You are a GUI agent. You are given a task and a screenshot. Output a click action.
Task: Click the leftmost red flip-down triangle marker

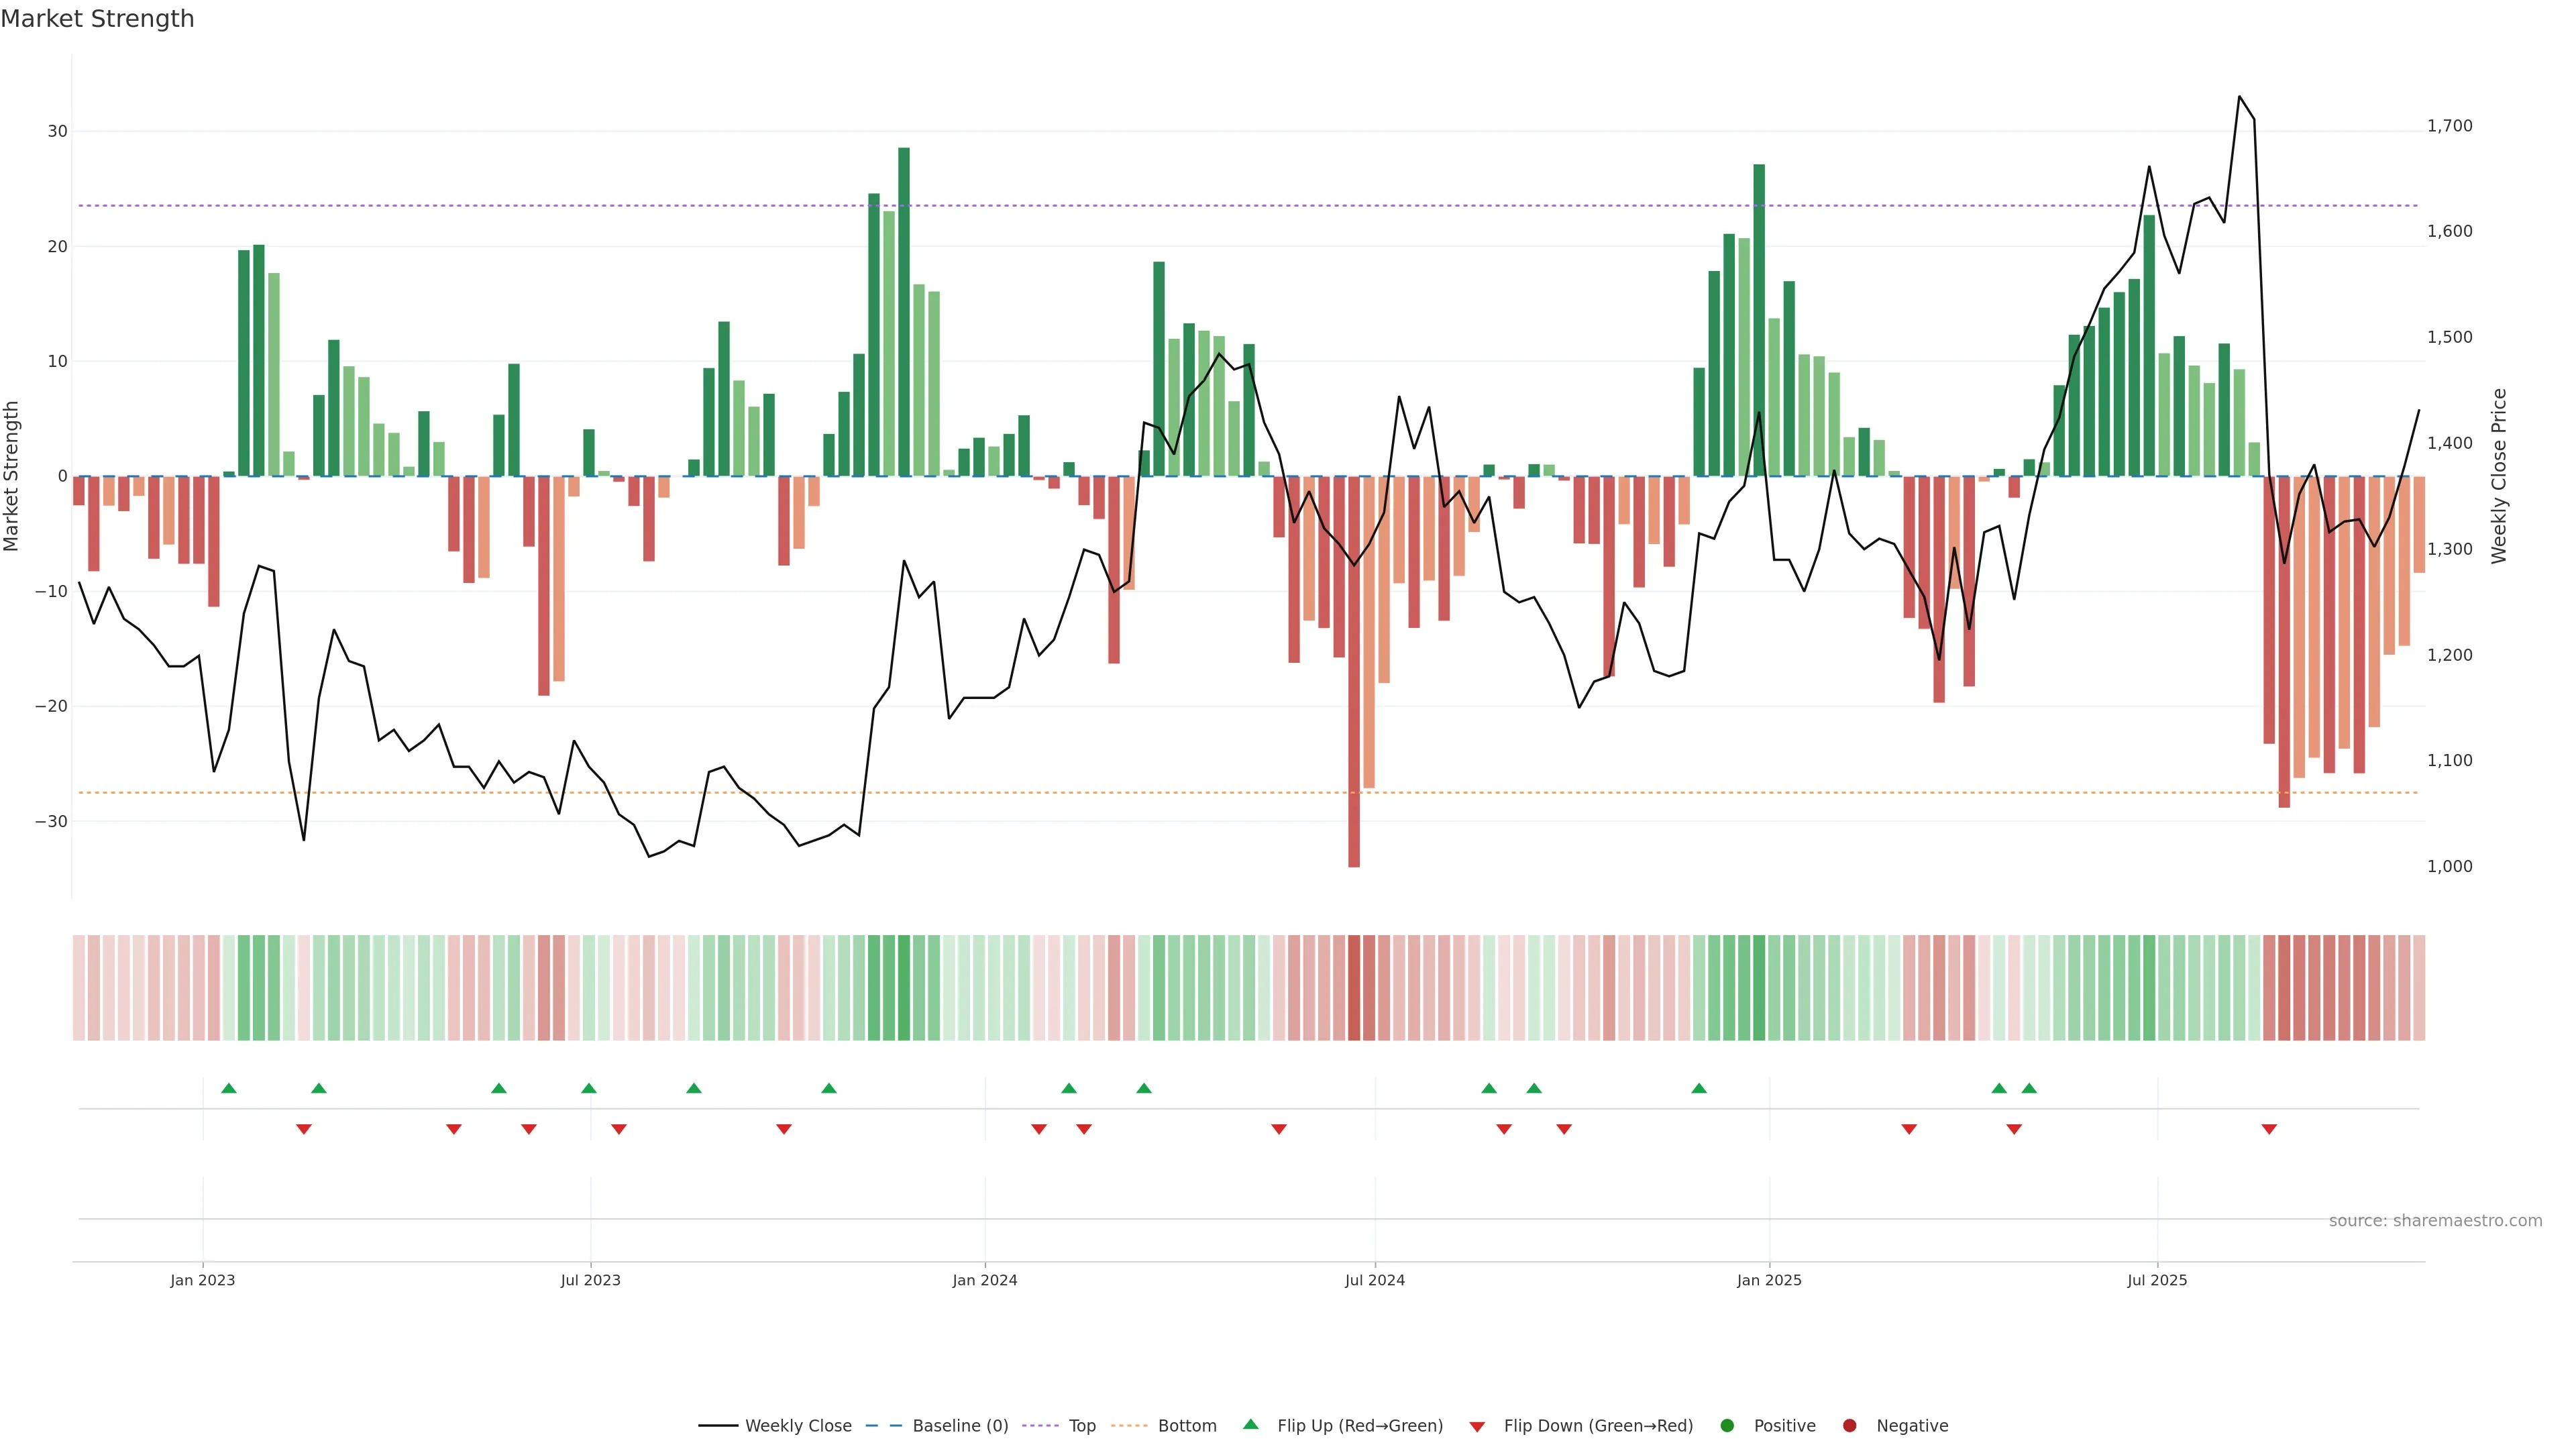[304, 1129]
